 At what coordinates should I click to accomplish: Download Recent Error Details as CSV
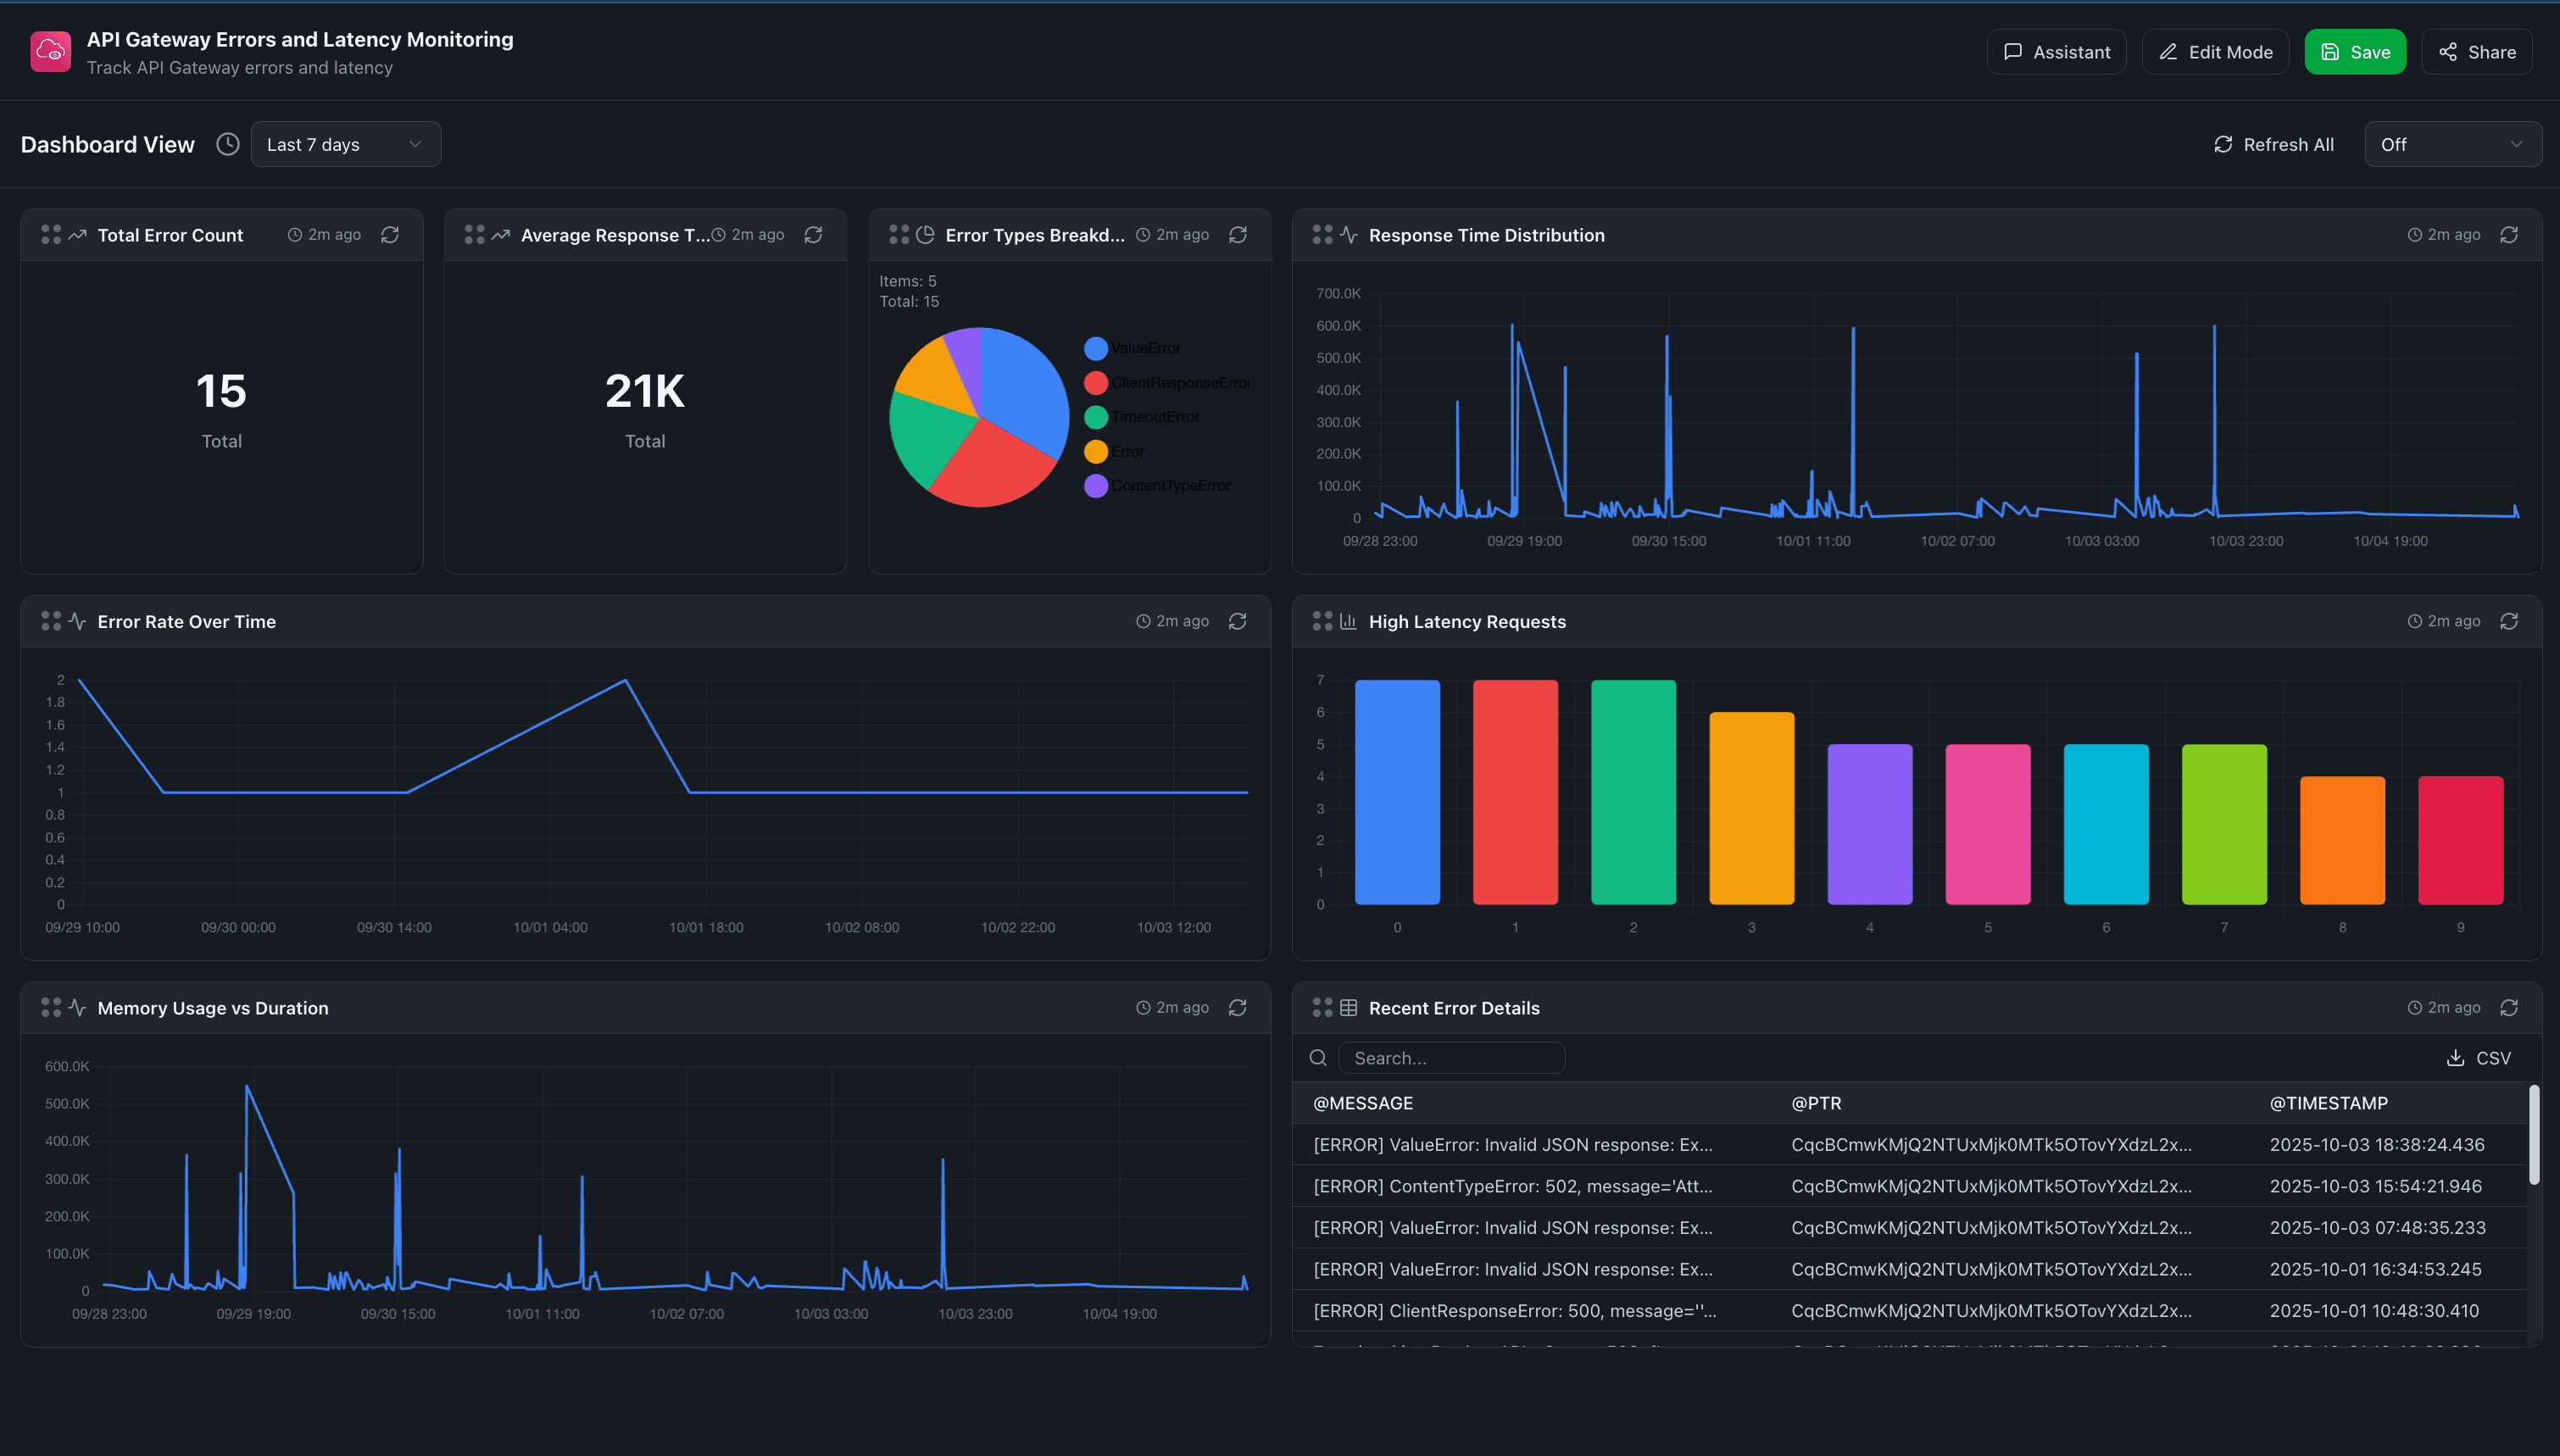pos(2478,1057)
